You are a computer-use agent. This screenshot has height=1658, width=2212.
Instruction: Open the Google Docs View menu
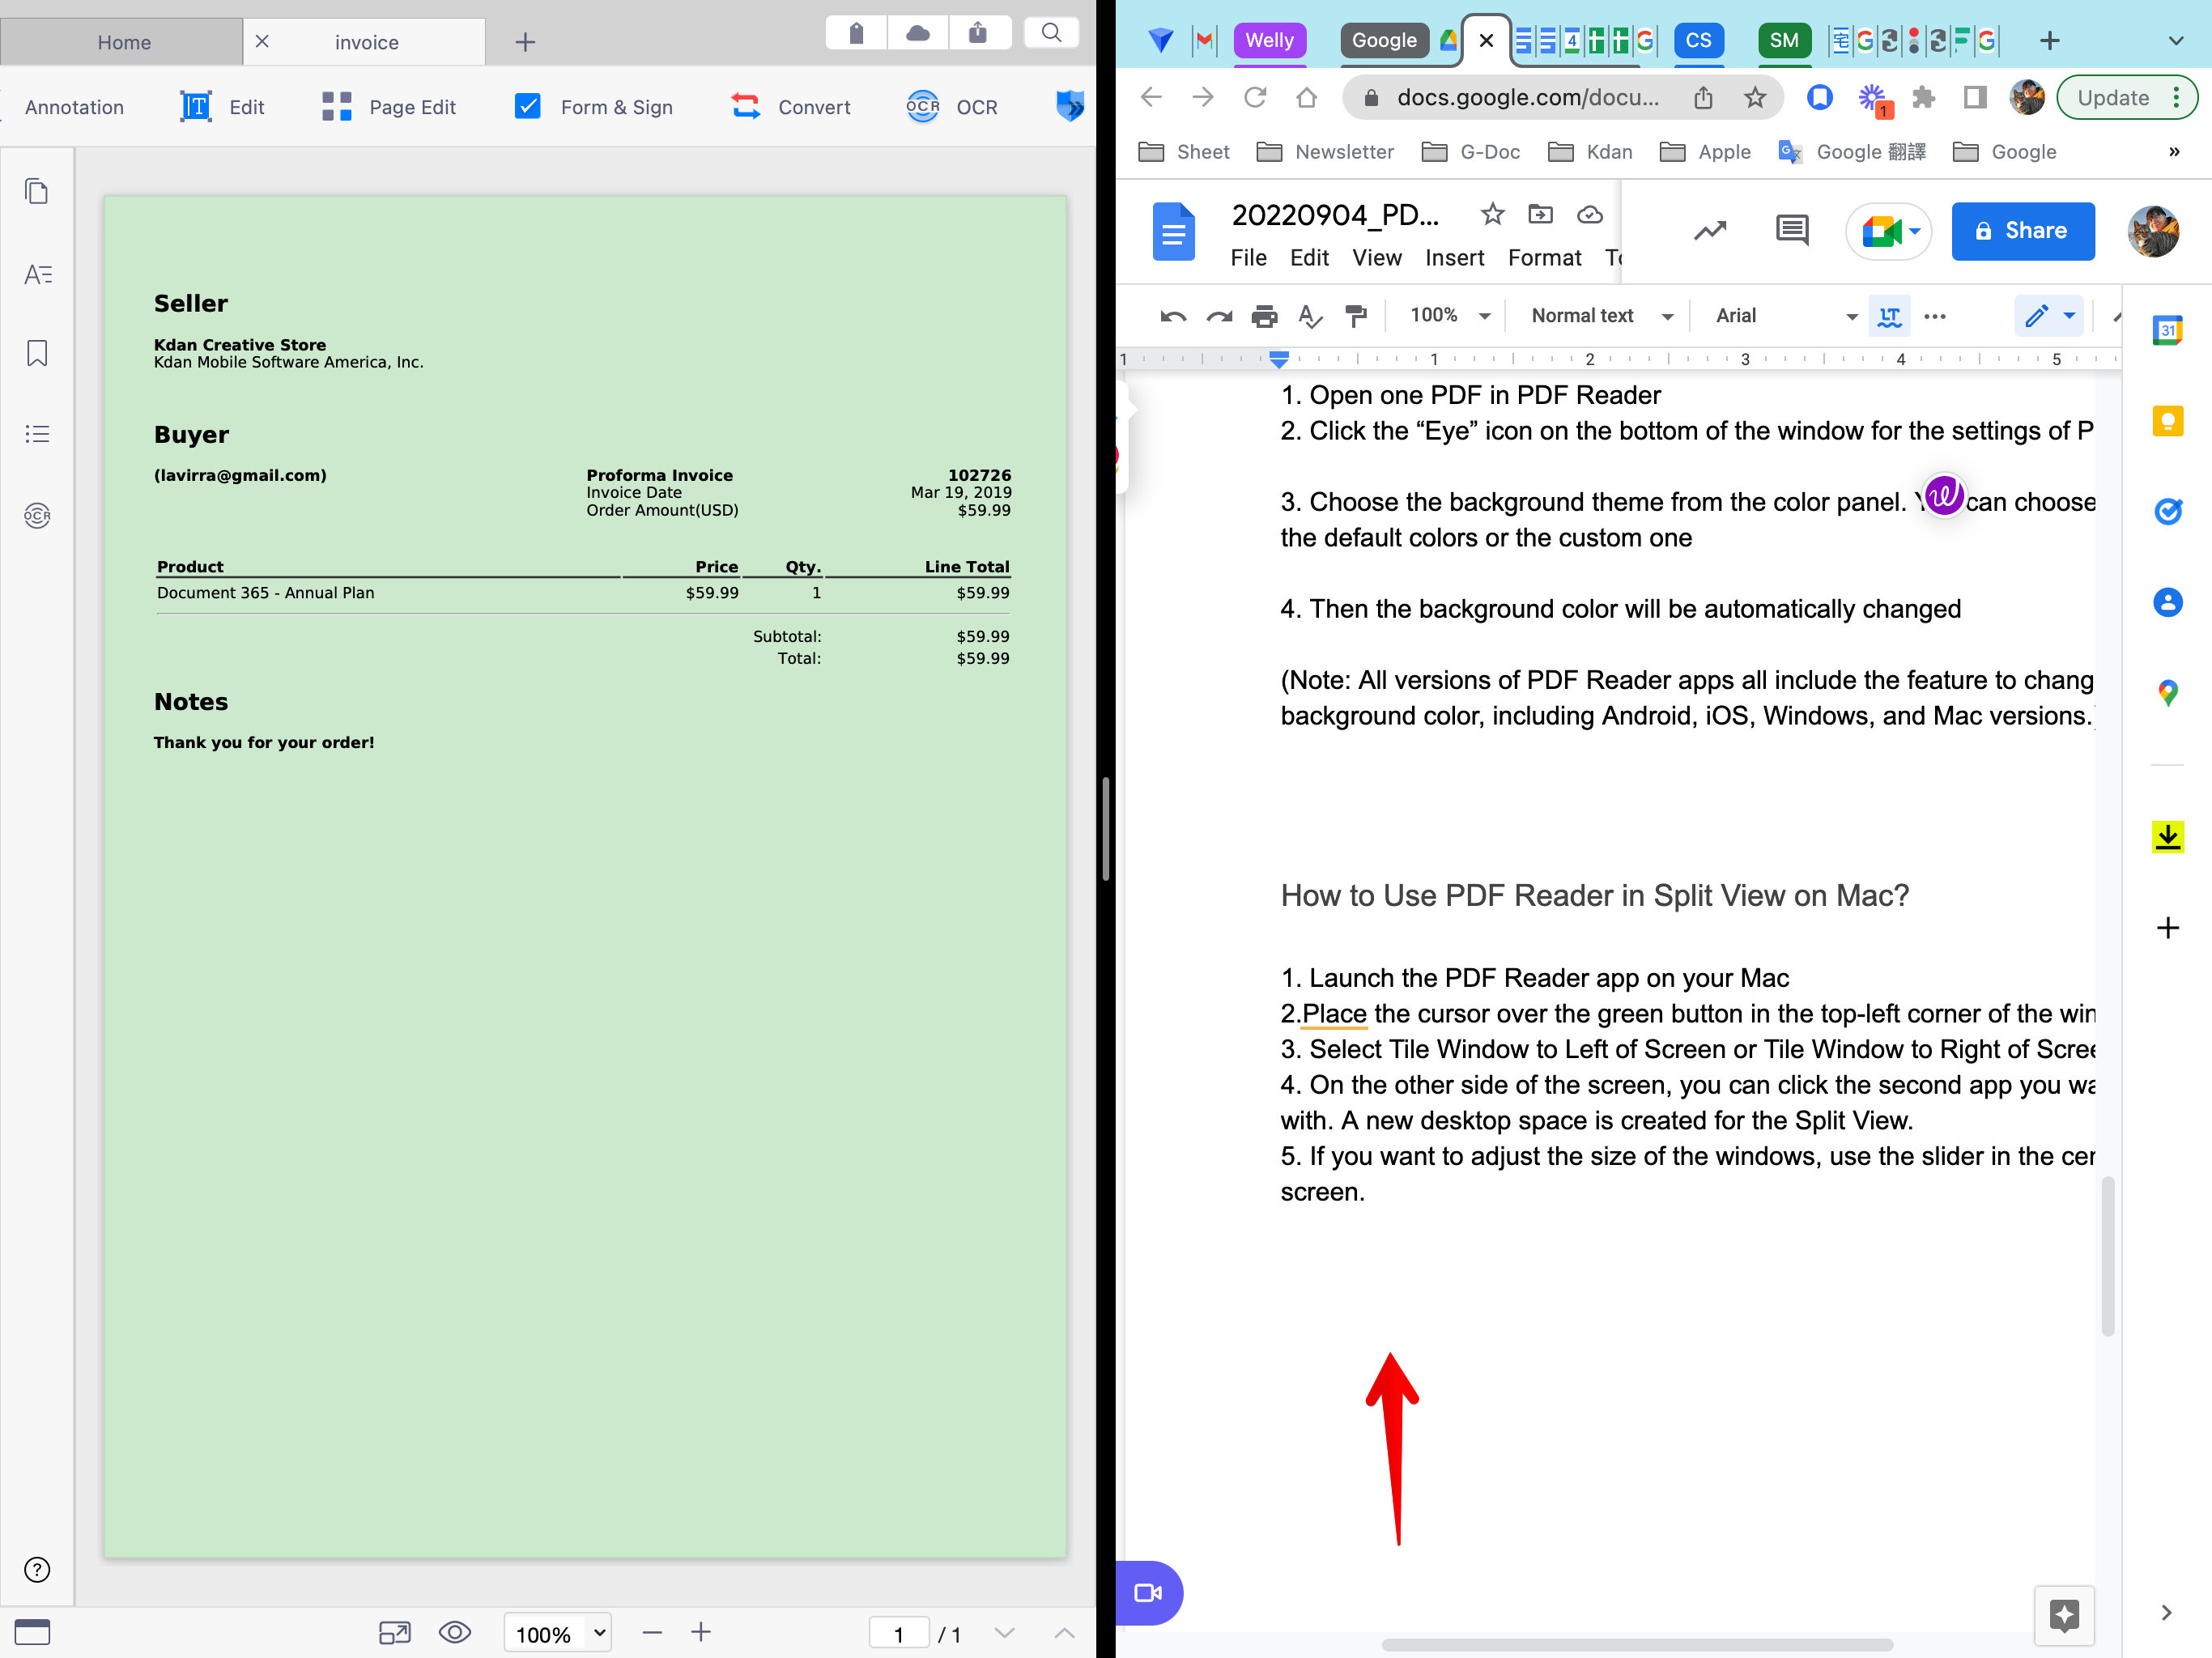coord(1377,258)
